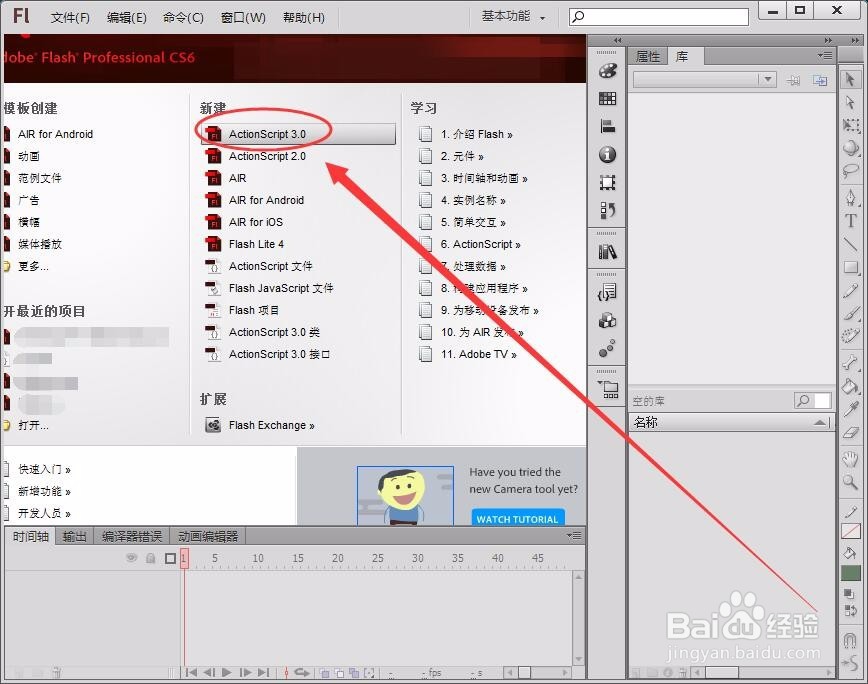Image resolution: width=868 pixels, height=684 pixels.
Task: Open the Motion Presets panel icon
Action: (607, 349)
